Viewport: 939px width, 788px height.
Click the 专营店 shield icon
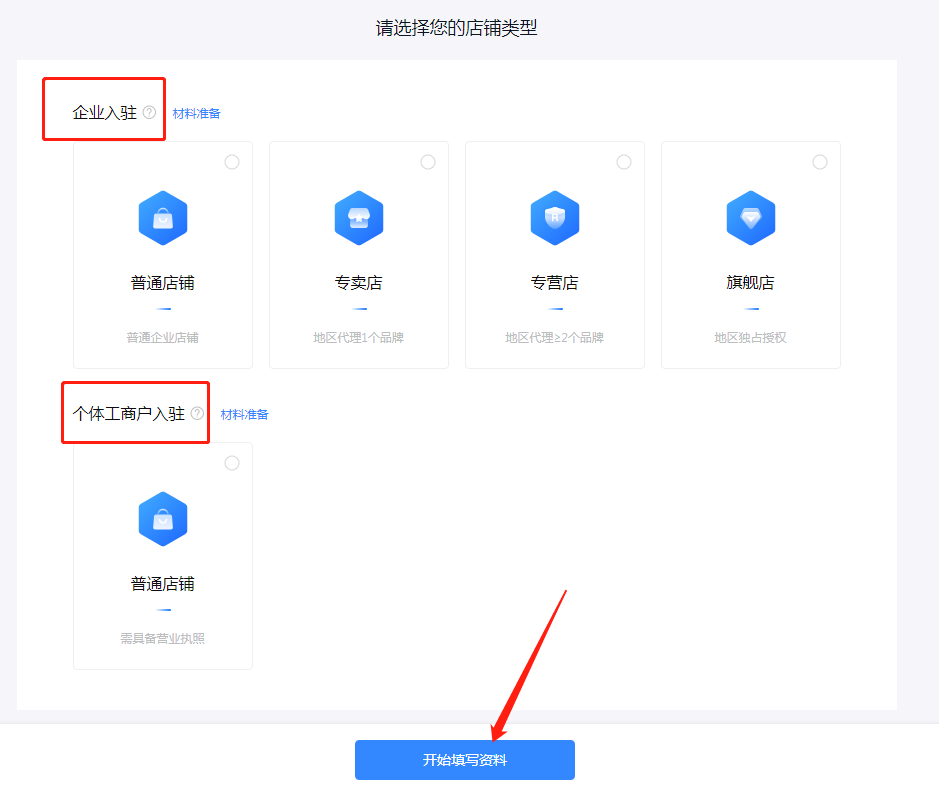point(554,217)
